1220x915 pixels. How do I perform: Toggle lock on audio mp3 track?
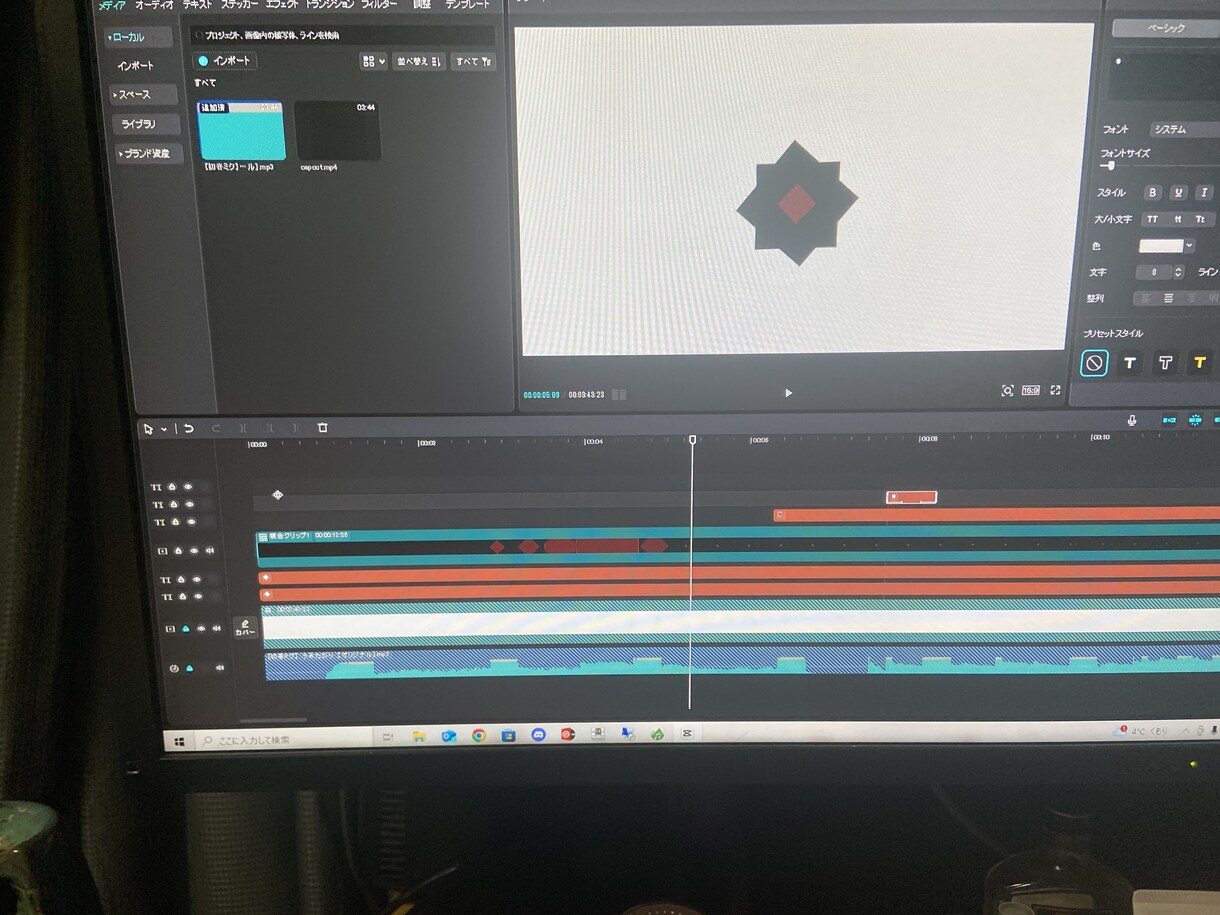[189, 667]
